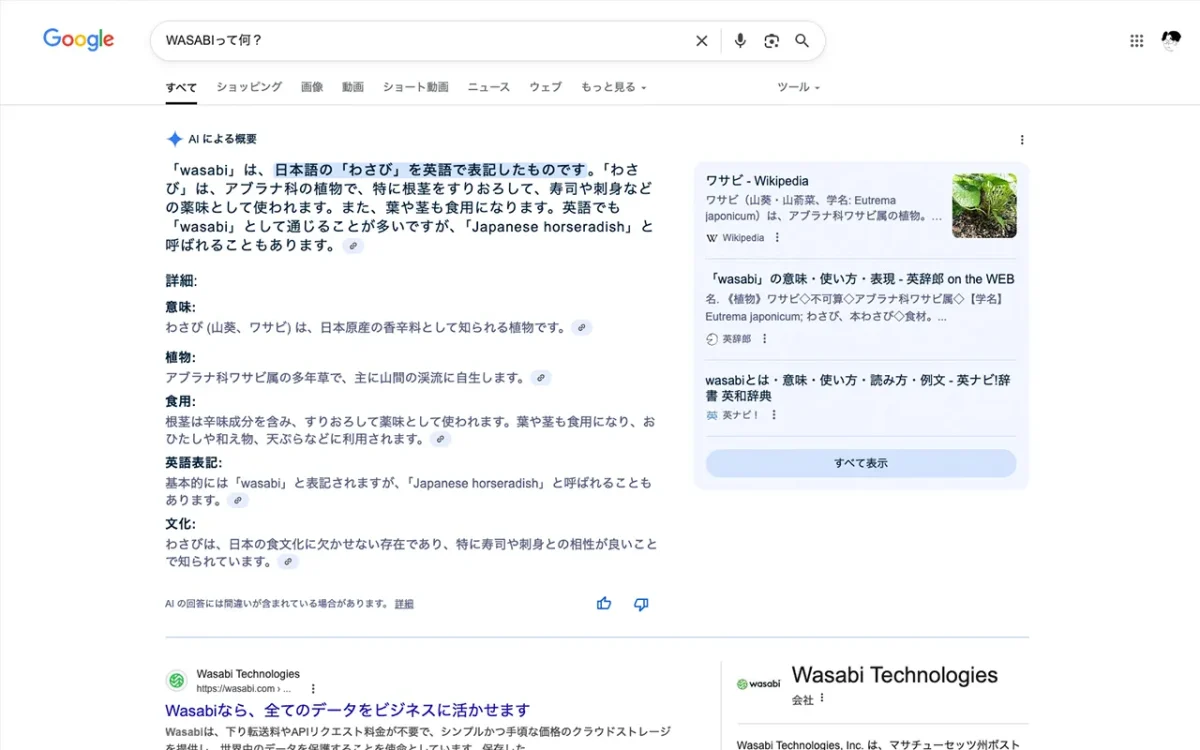1200x750 pixels.
Task: Open options beside 会社 in knowledge panel
Action: click(823, 698)
